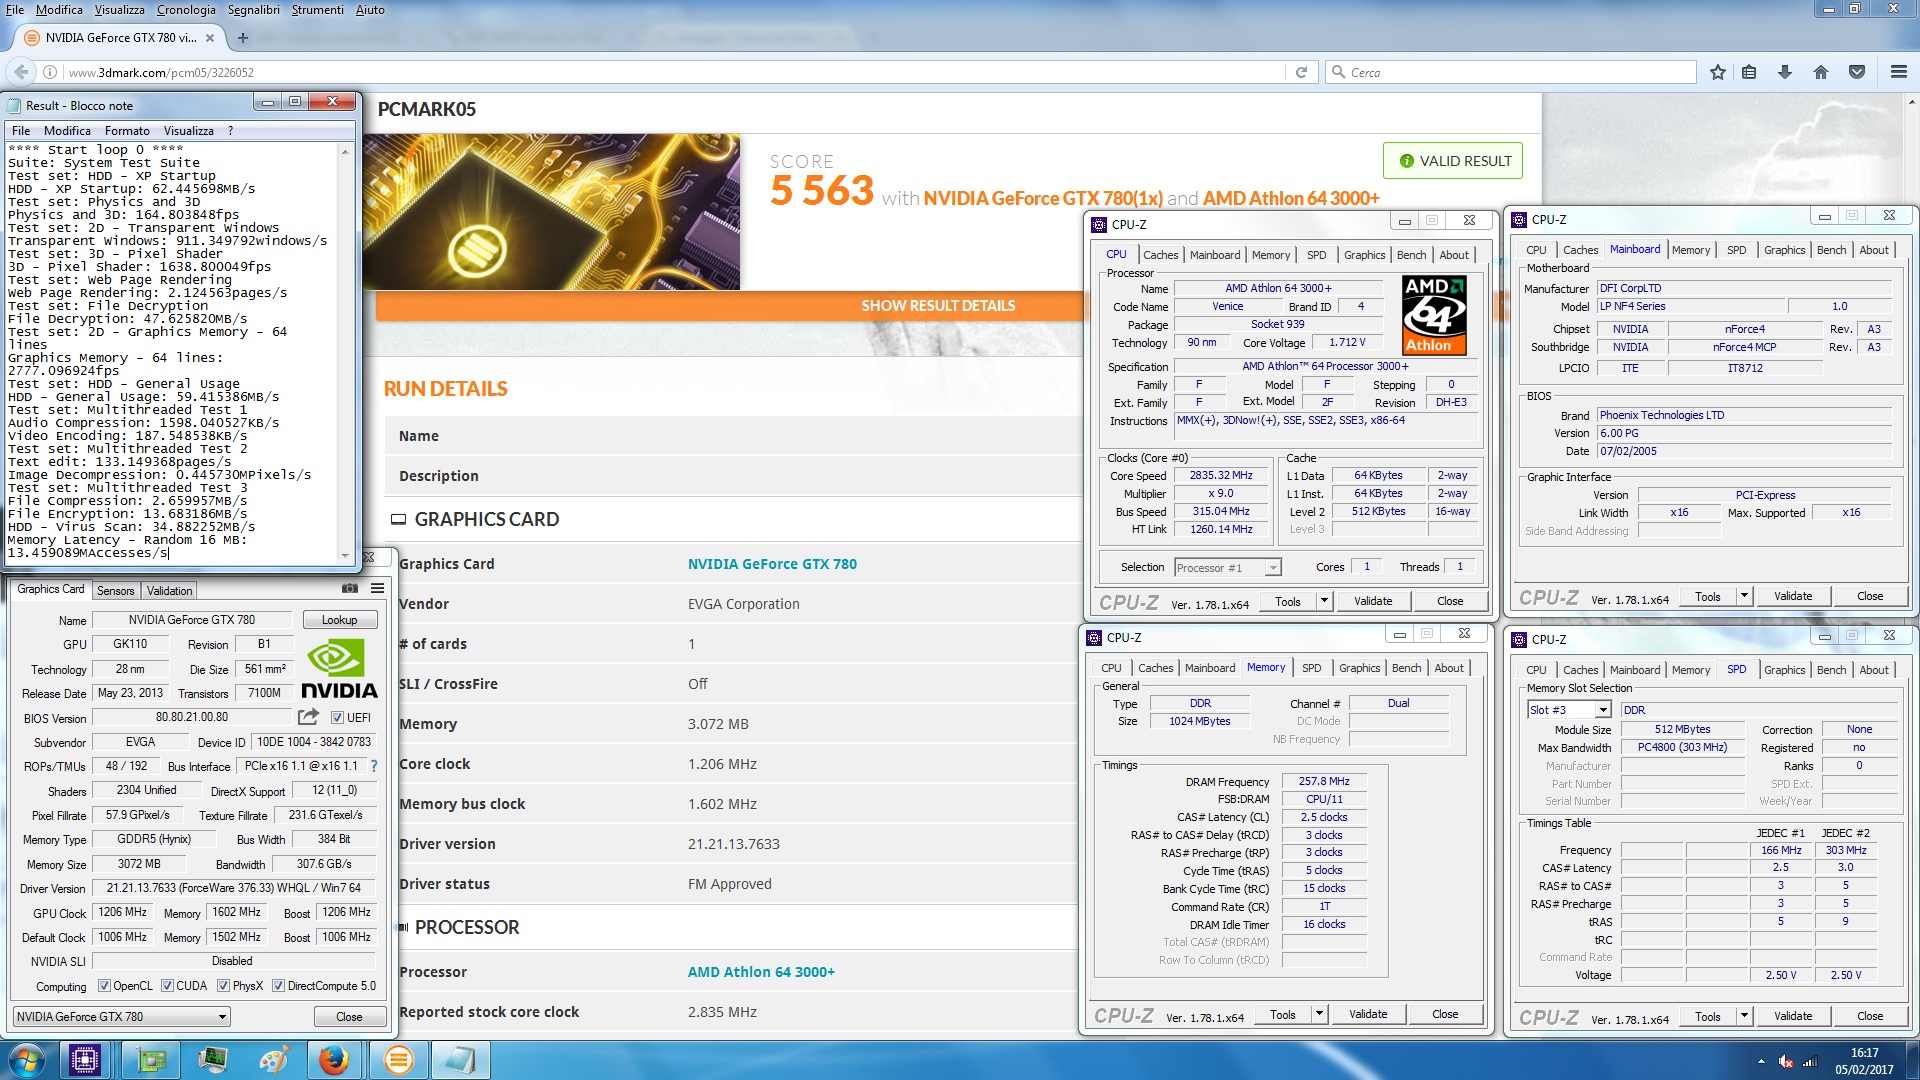Open the Slot #3 memory slot dropdown
Viewport: 1920px width, 1080px height.
[x=1569, y=710]
